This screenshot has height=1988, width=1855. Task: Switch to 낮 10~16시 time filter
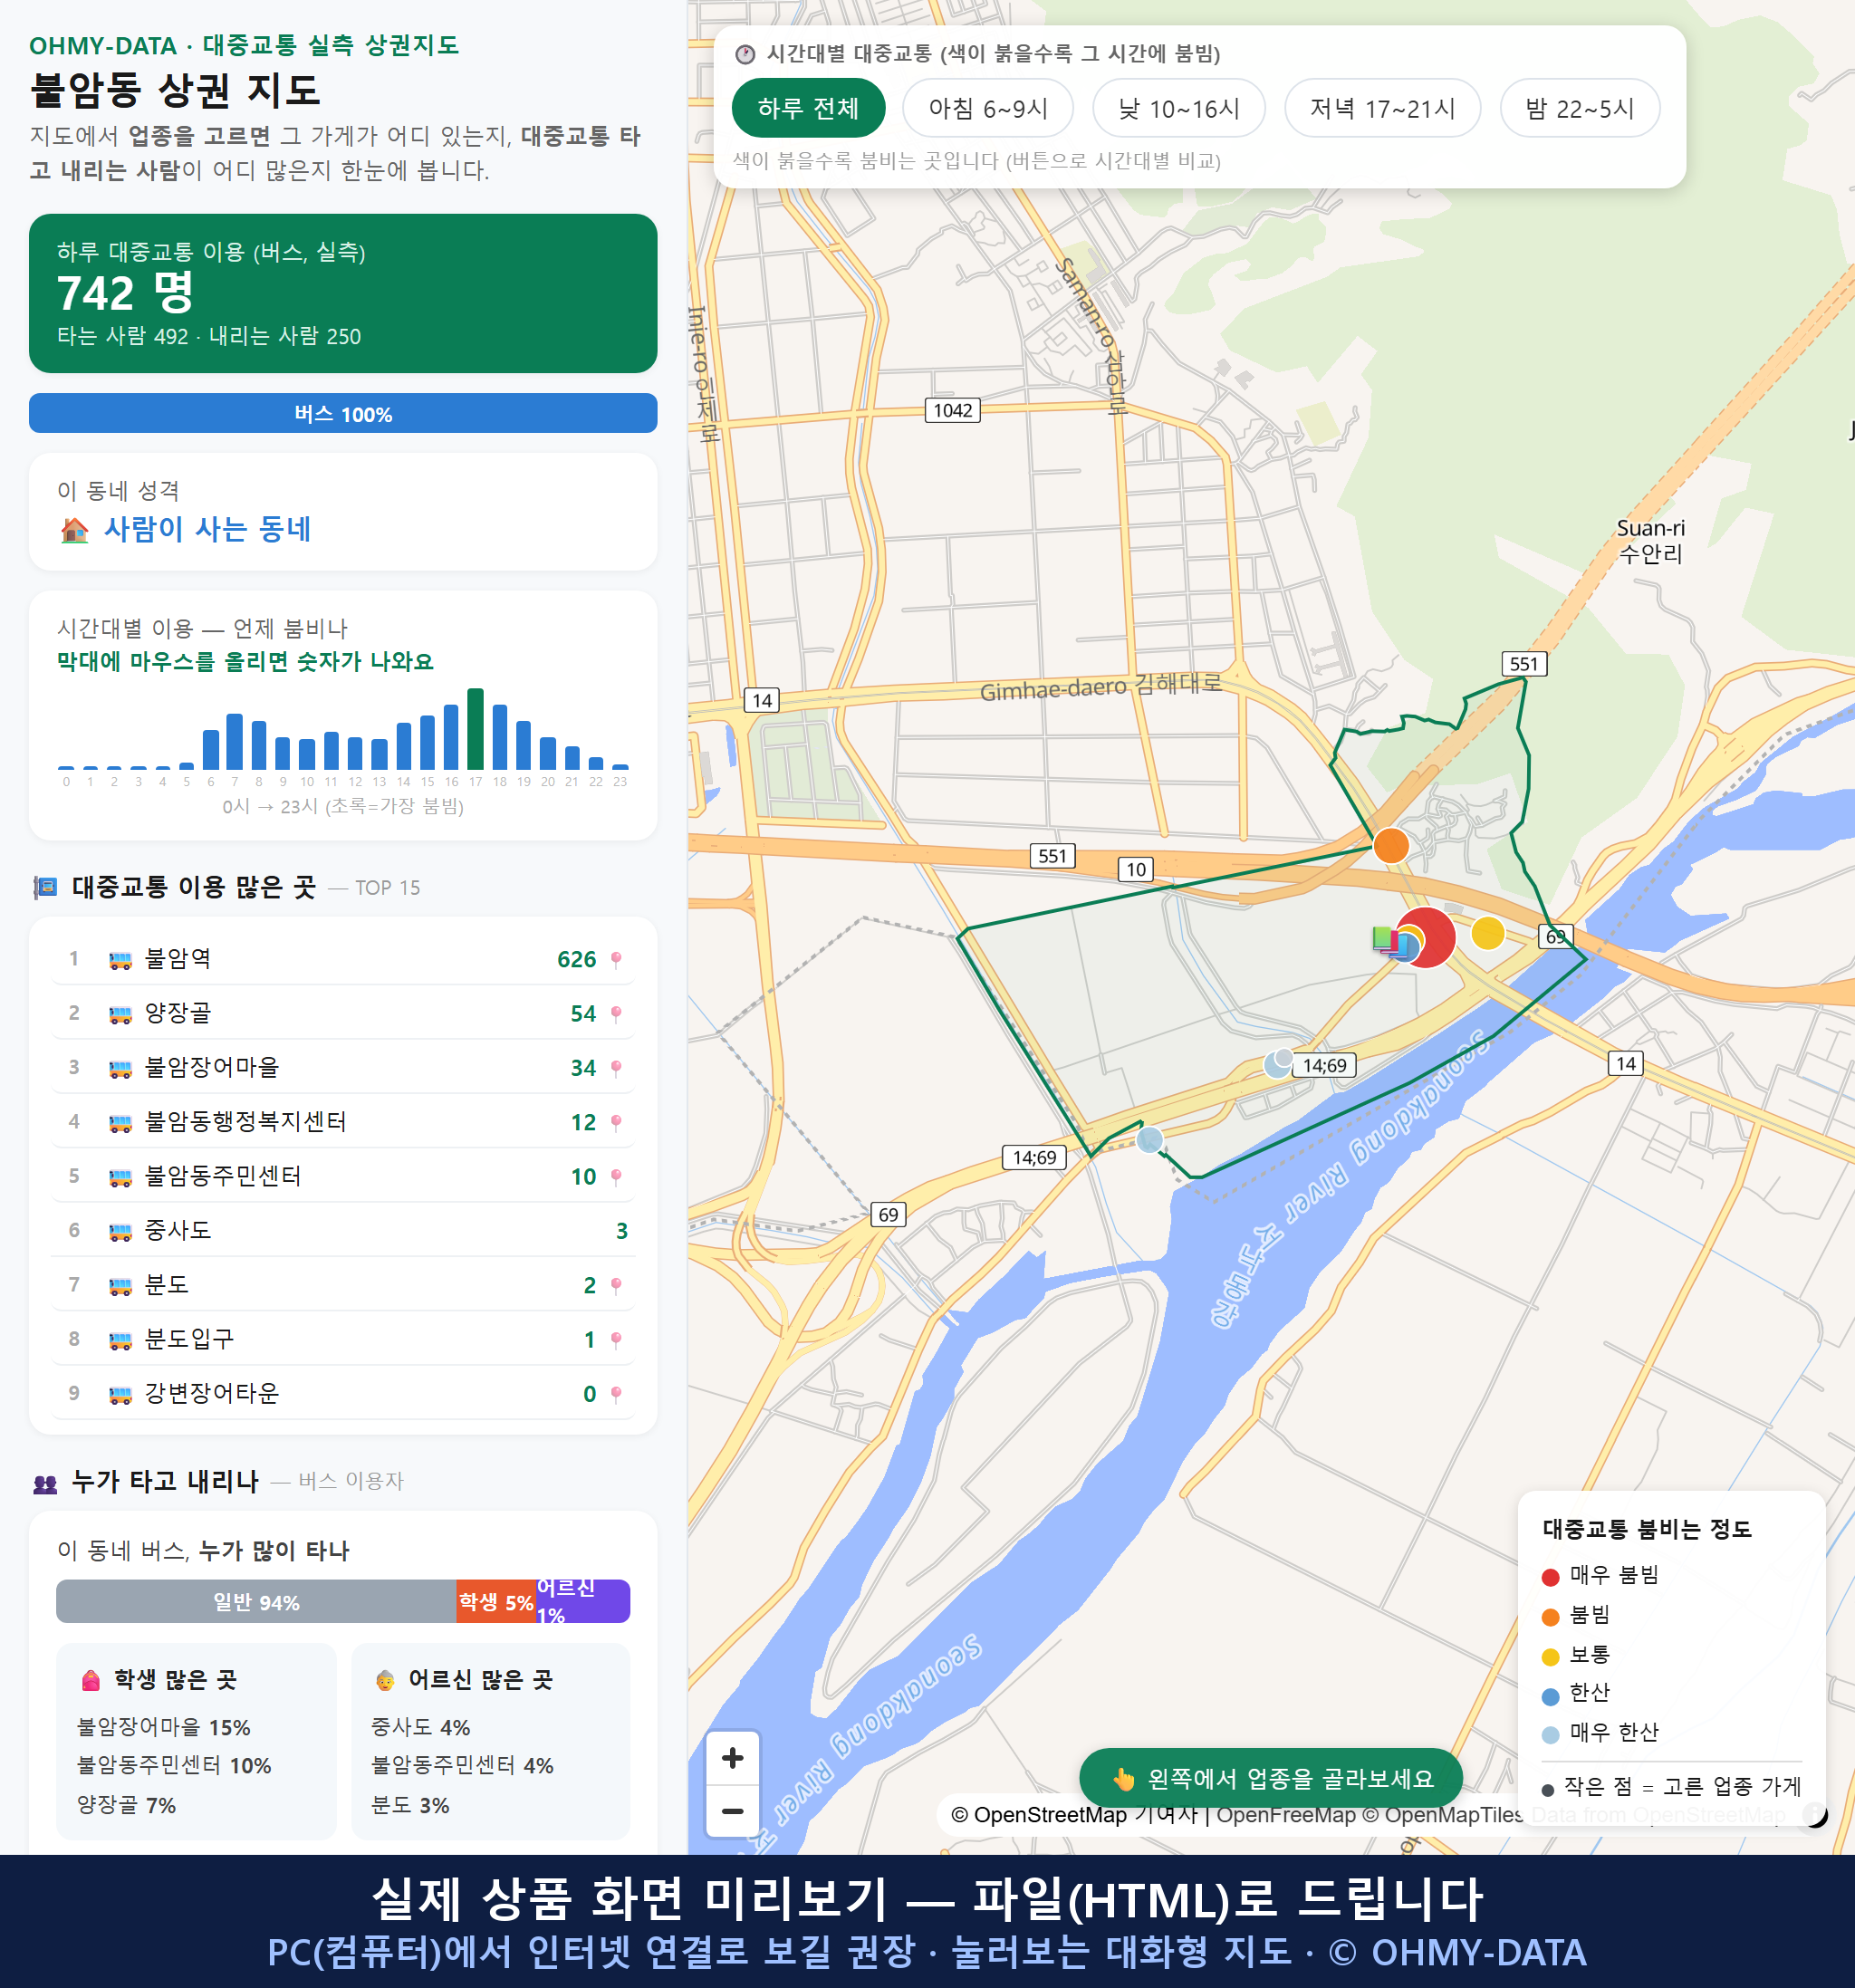(x=1179, y=108)
